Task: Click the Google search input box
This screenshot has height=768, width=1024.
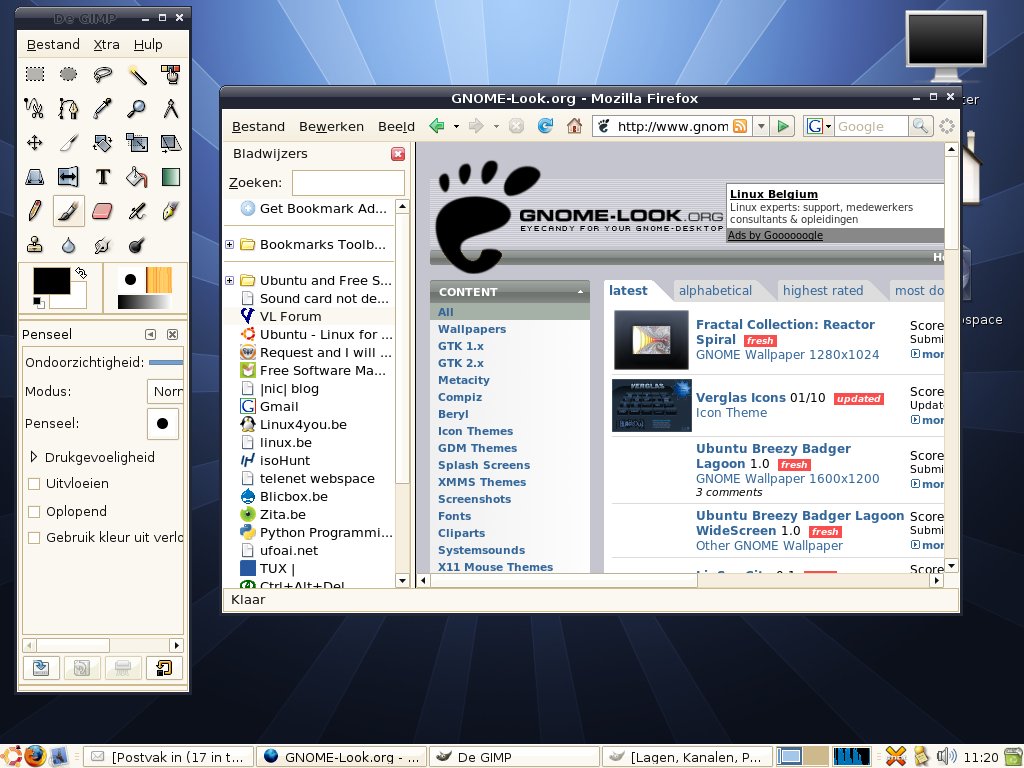Action: tap(871, 126)
